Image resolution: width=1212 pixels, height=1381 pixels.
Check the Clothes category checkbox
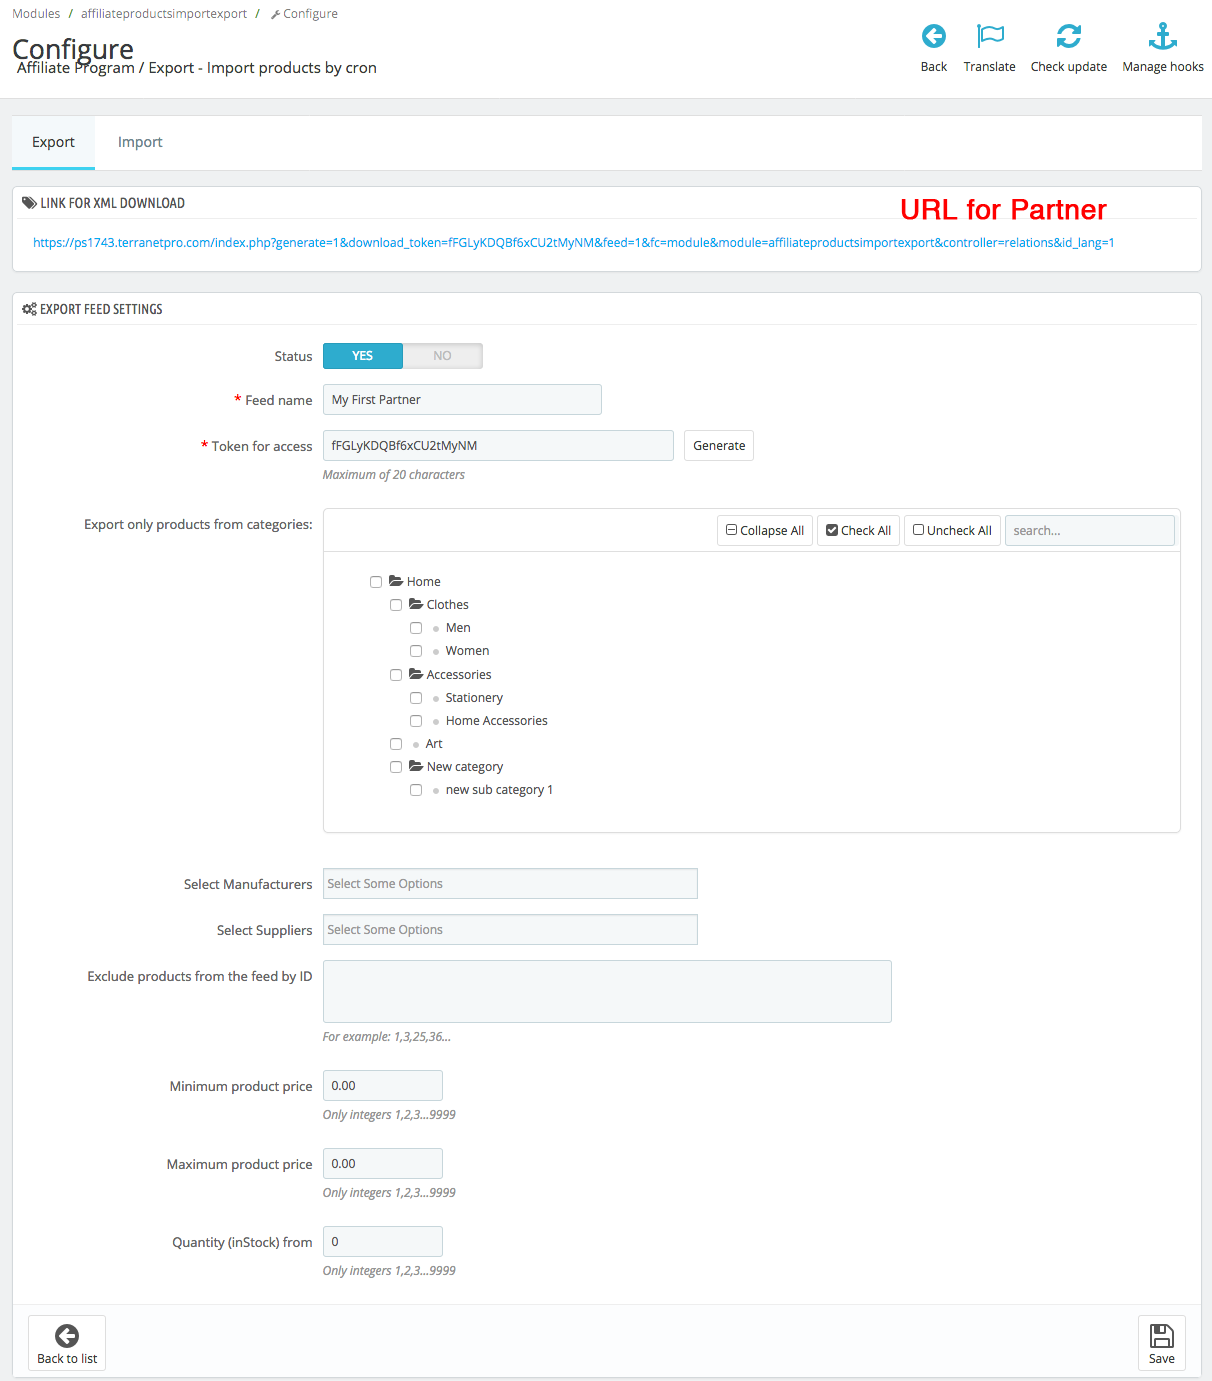point(396,605)
